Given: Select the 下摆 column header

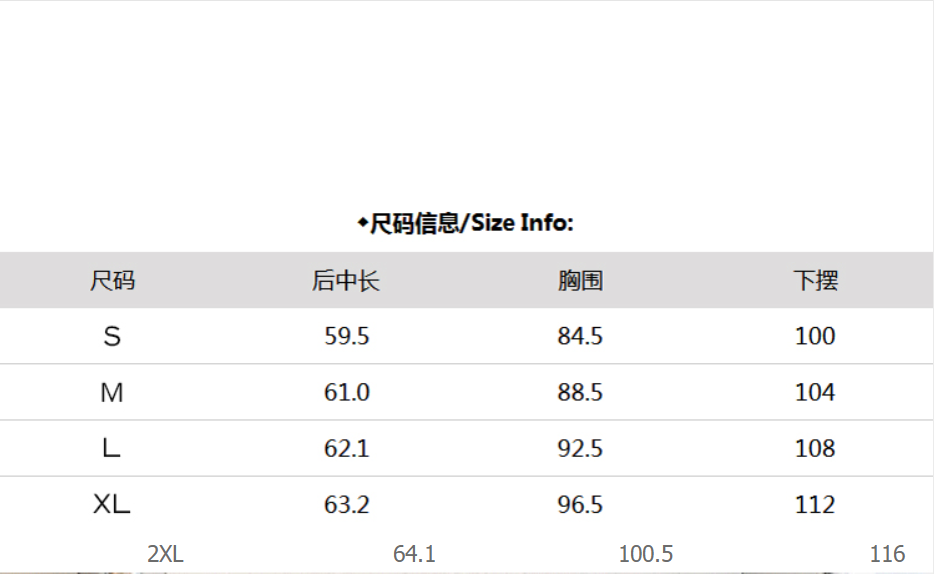Looking at the screenshot, I should [815, 281].
